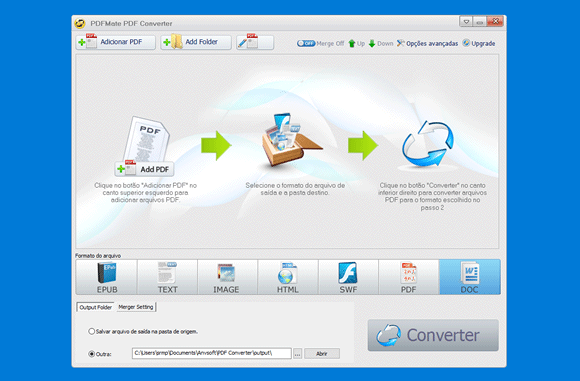The height and width of the screenshot is (381, 580).
Task: Select the SWF output format
Action: coord(348,277)
